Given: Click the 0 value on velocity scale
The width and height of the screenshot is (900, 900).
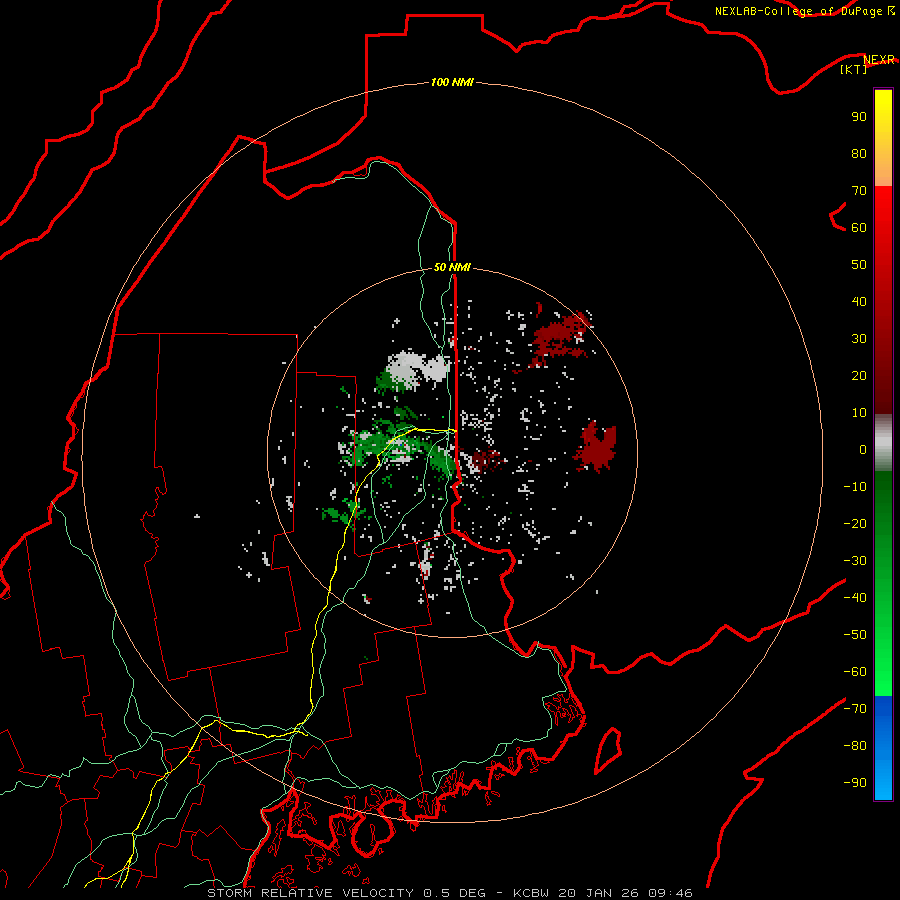Looking at the screenshot, I should pyautogui.click(x=863, y=449).
